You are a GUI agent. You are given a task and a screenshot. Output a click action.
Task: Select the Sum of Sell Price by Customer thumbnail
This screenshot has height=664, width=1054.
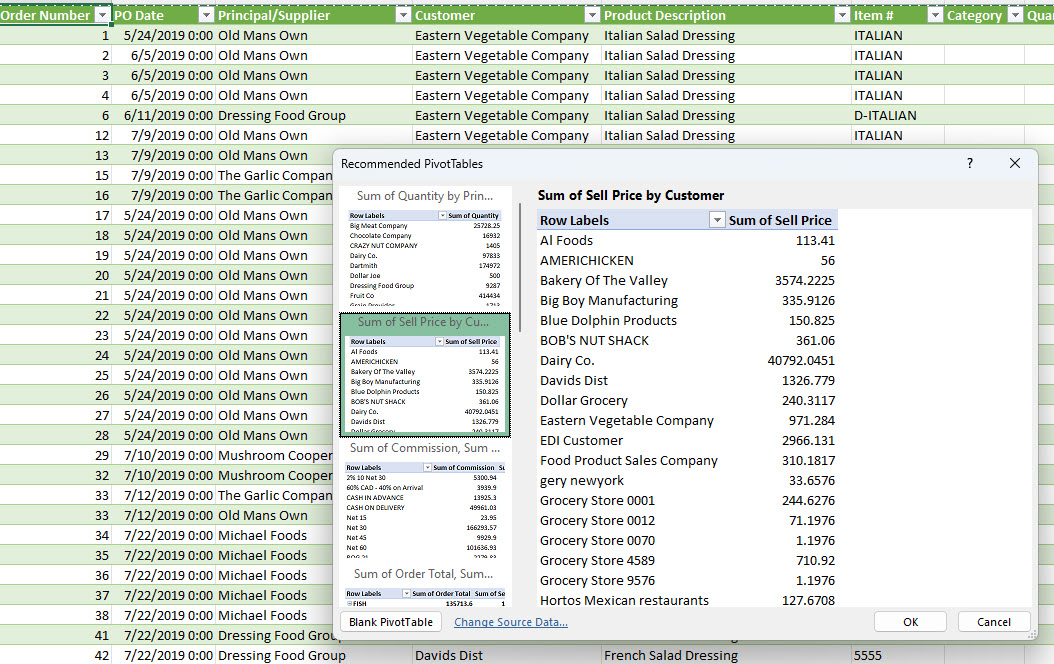click(x=425, y=374)
